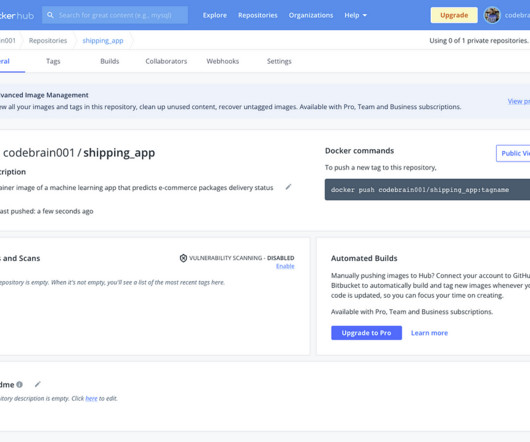Open the Webhooks tab

[x=222, y=61]
